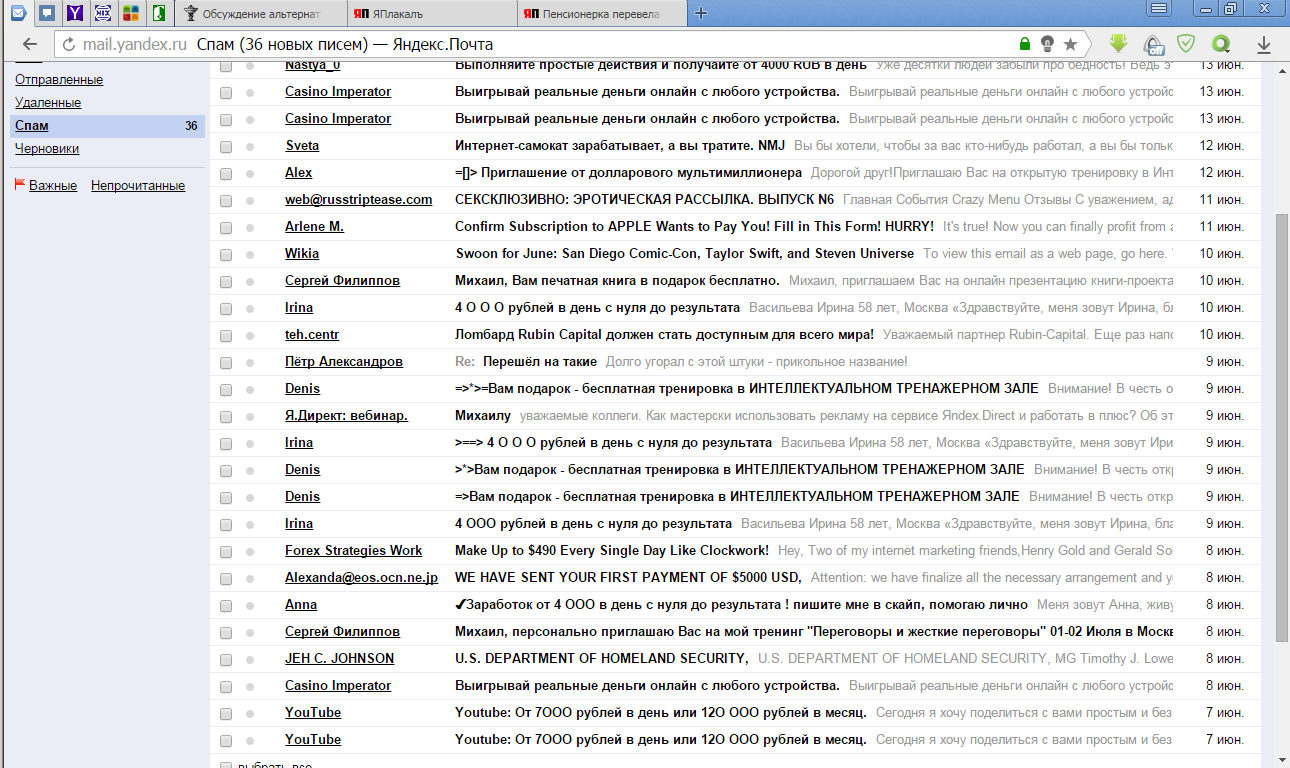This screenshot has height=768, width=1290.
Task: Open the Re: Перешёл на такие email
Action: [x=526, y=362]
